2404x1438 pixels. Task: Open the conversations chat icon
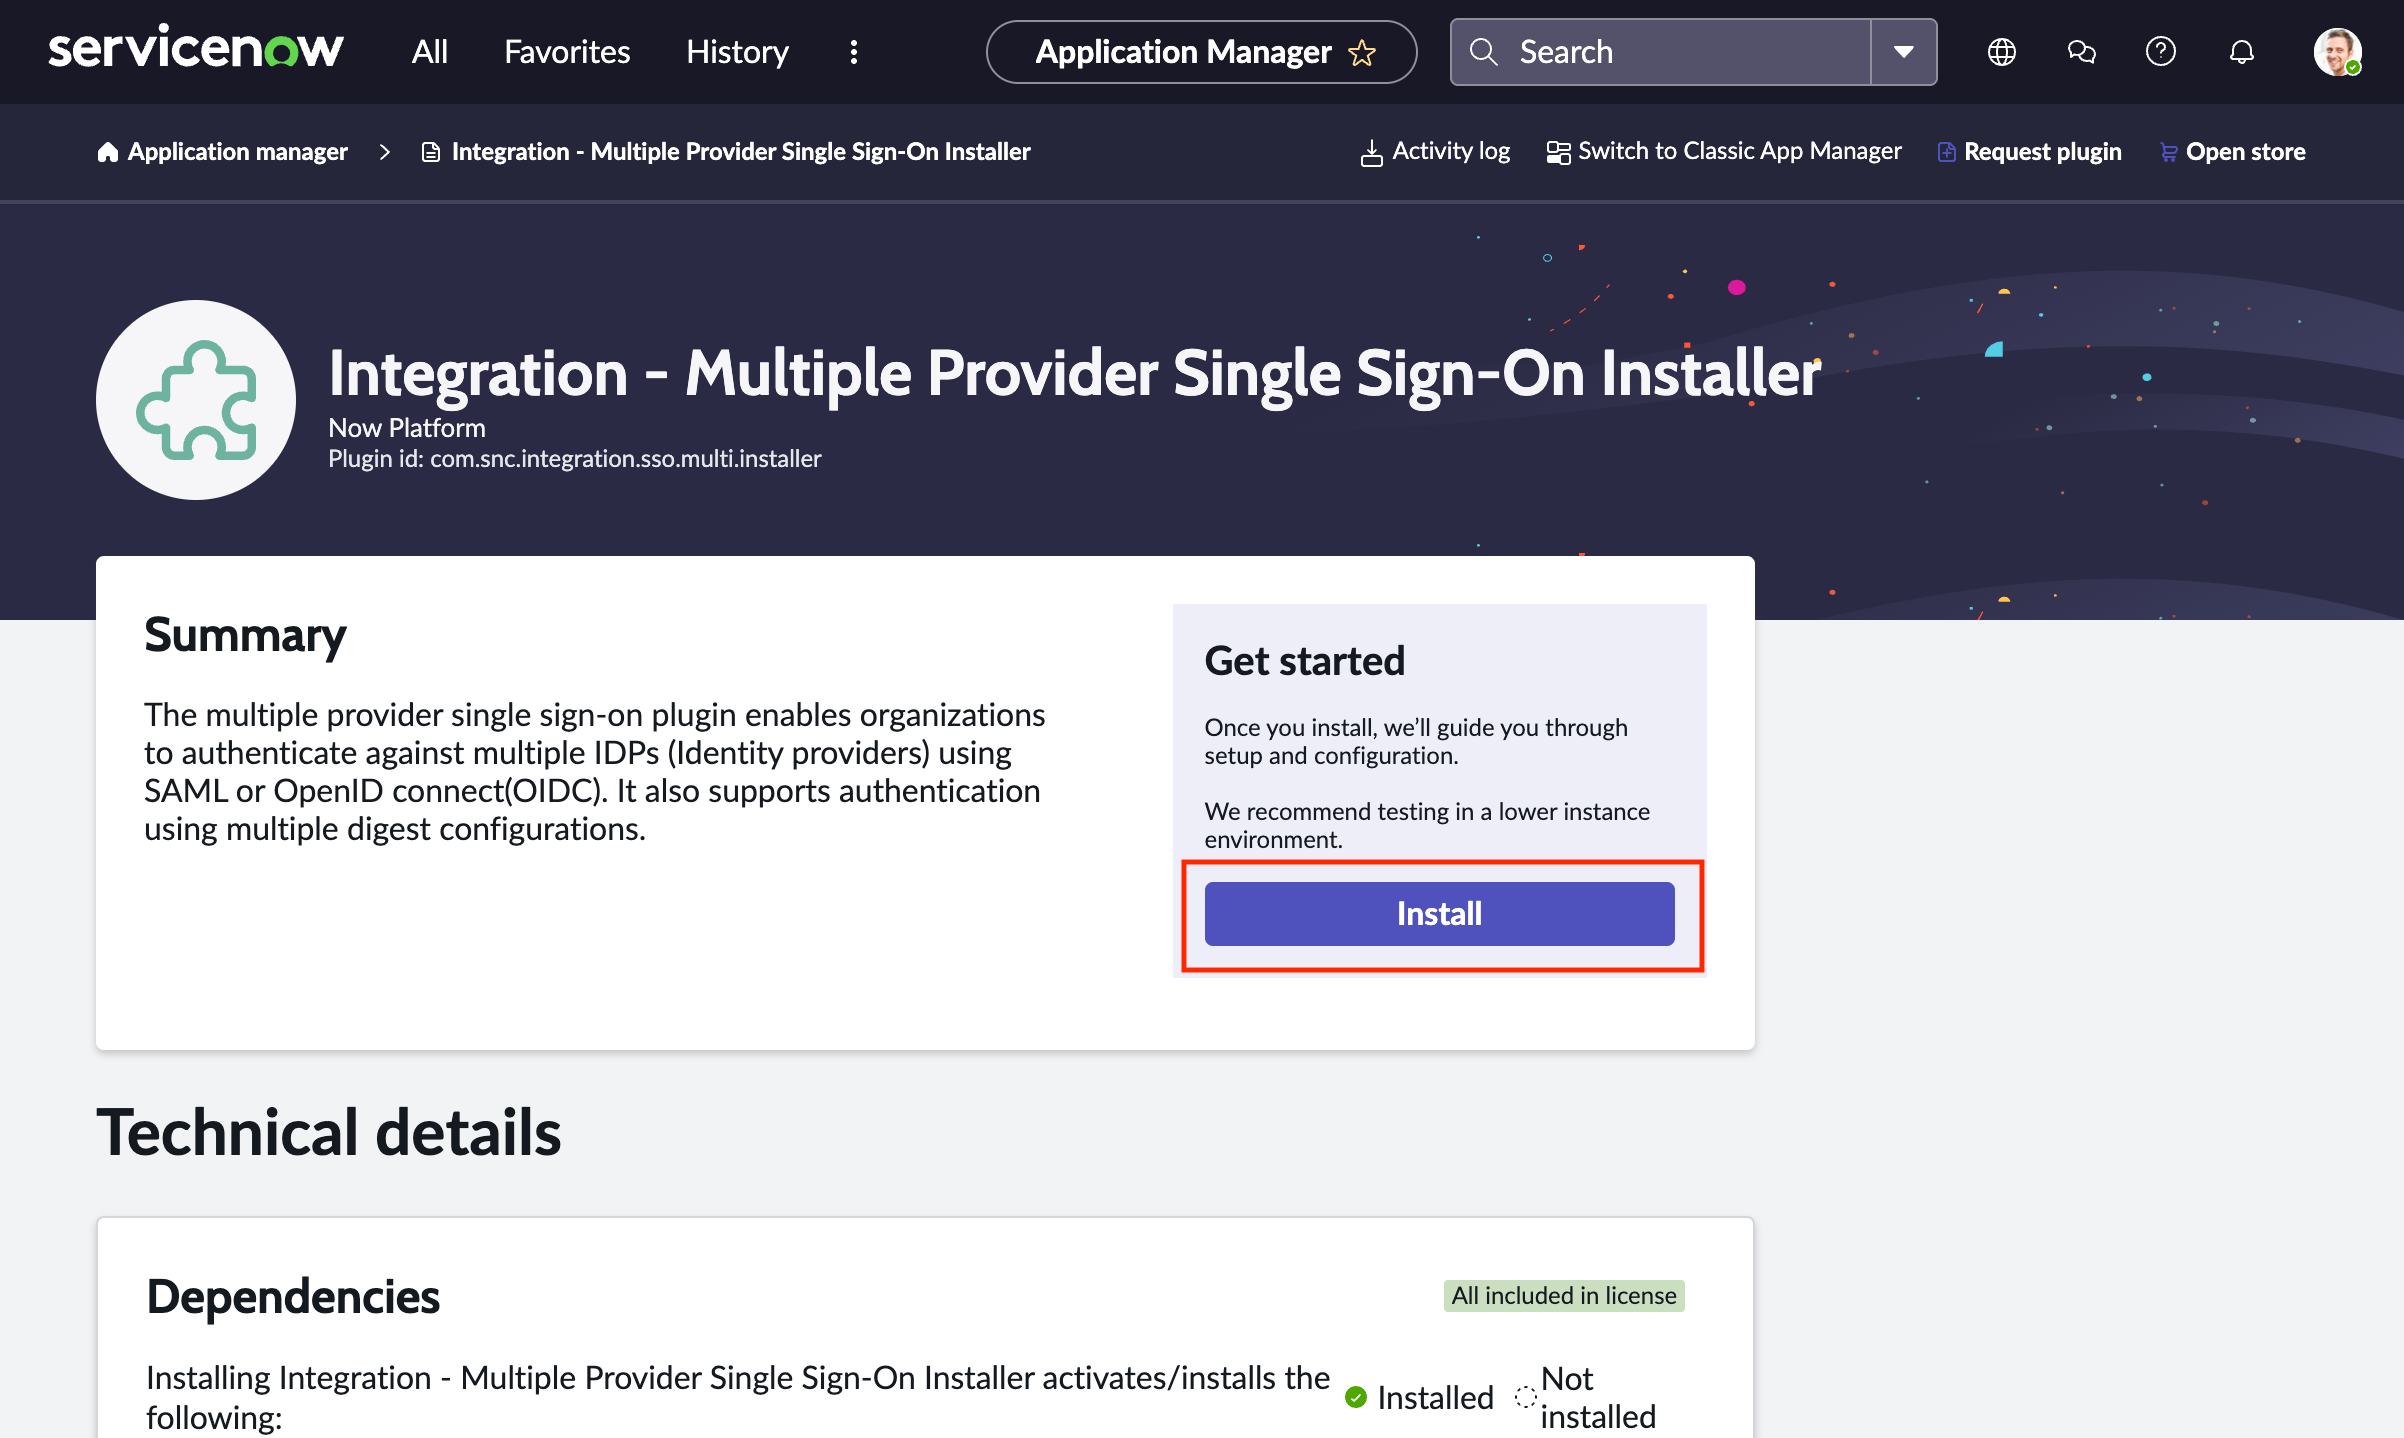click(2081, 51)
